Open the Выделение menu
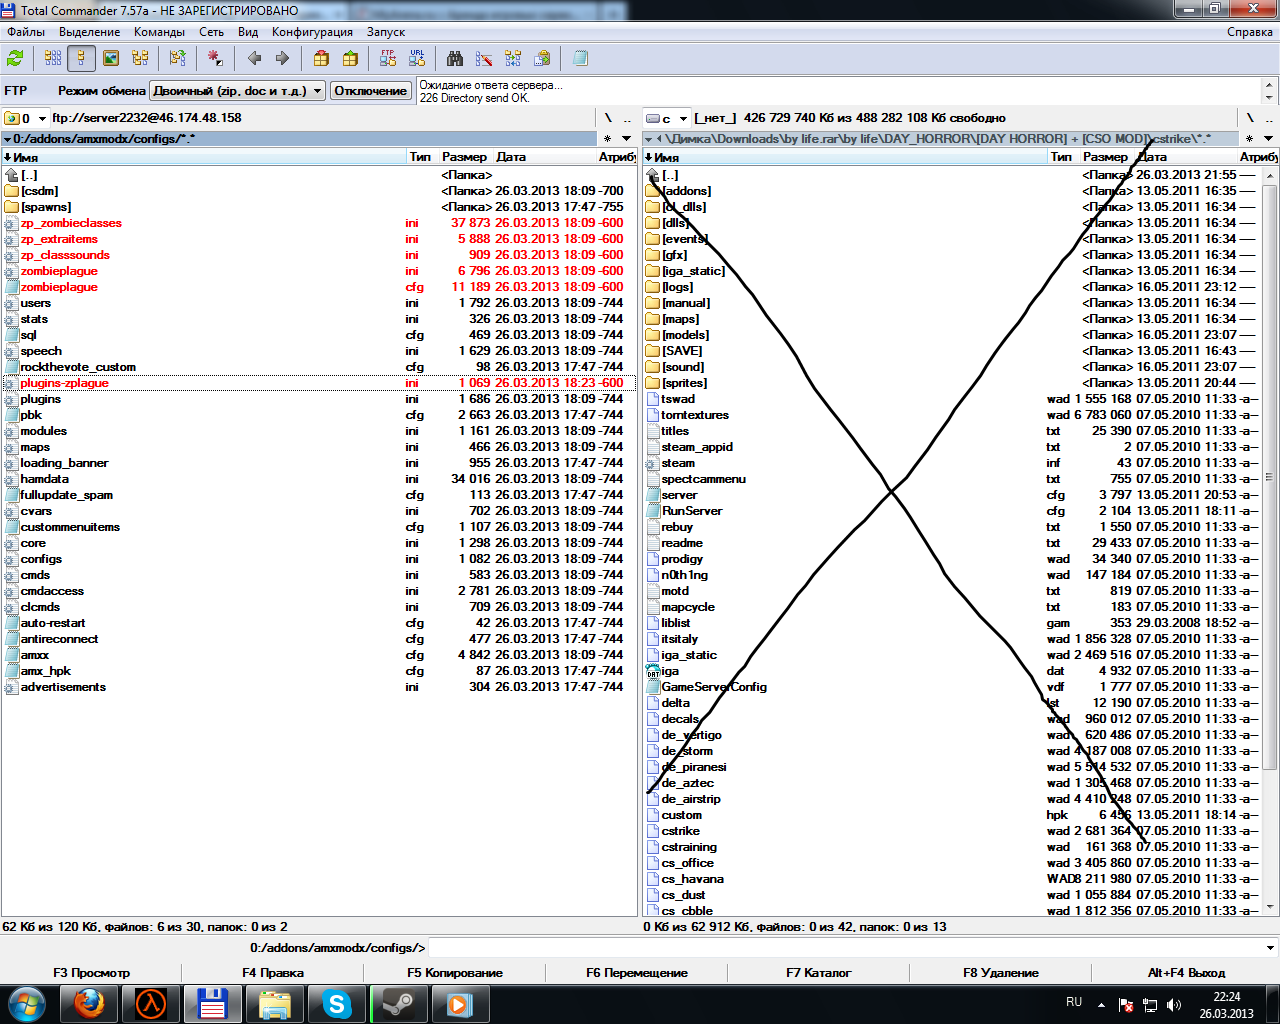The width and height of the screenshot is (1280, 1024). pos(90,32)
